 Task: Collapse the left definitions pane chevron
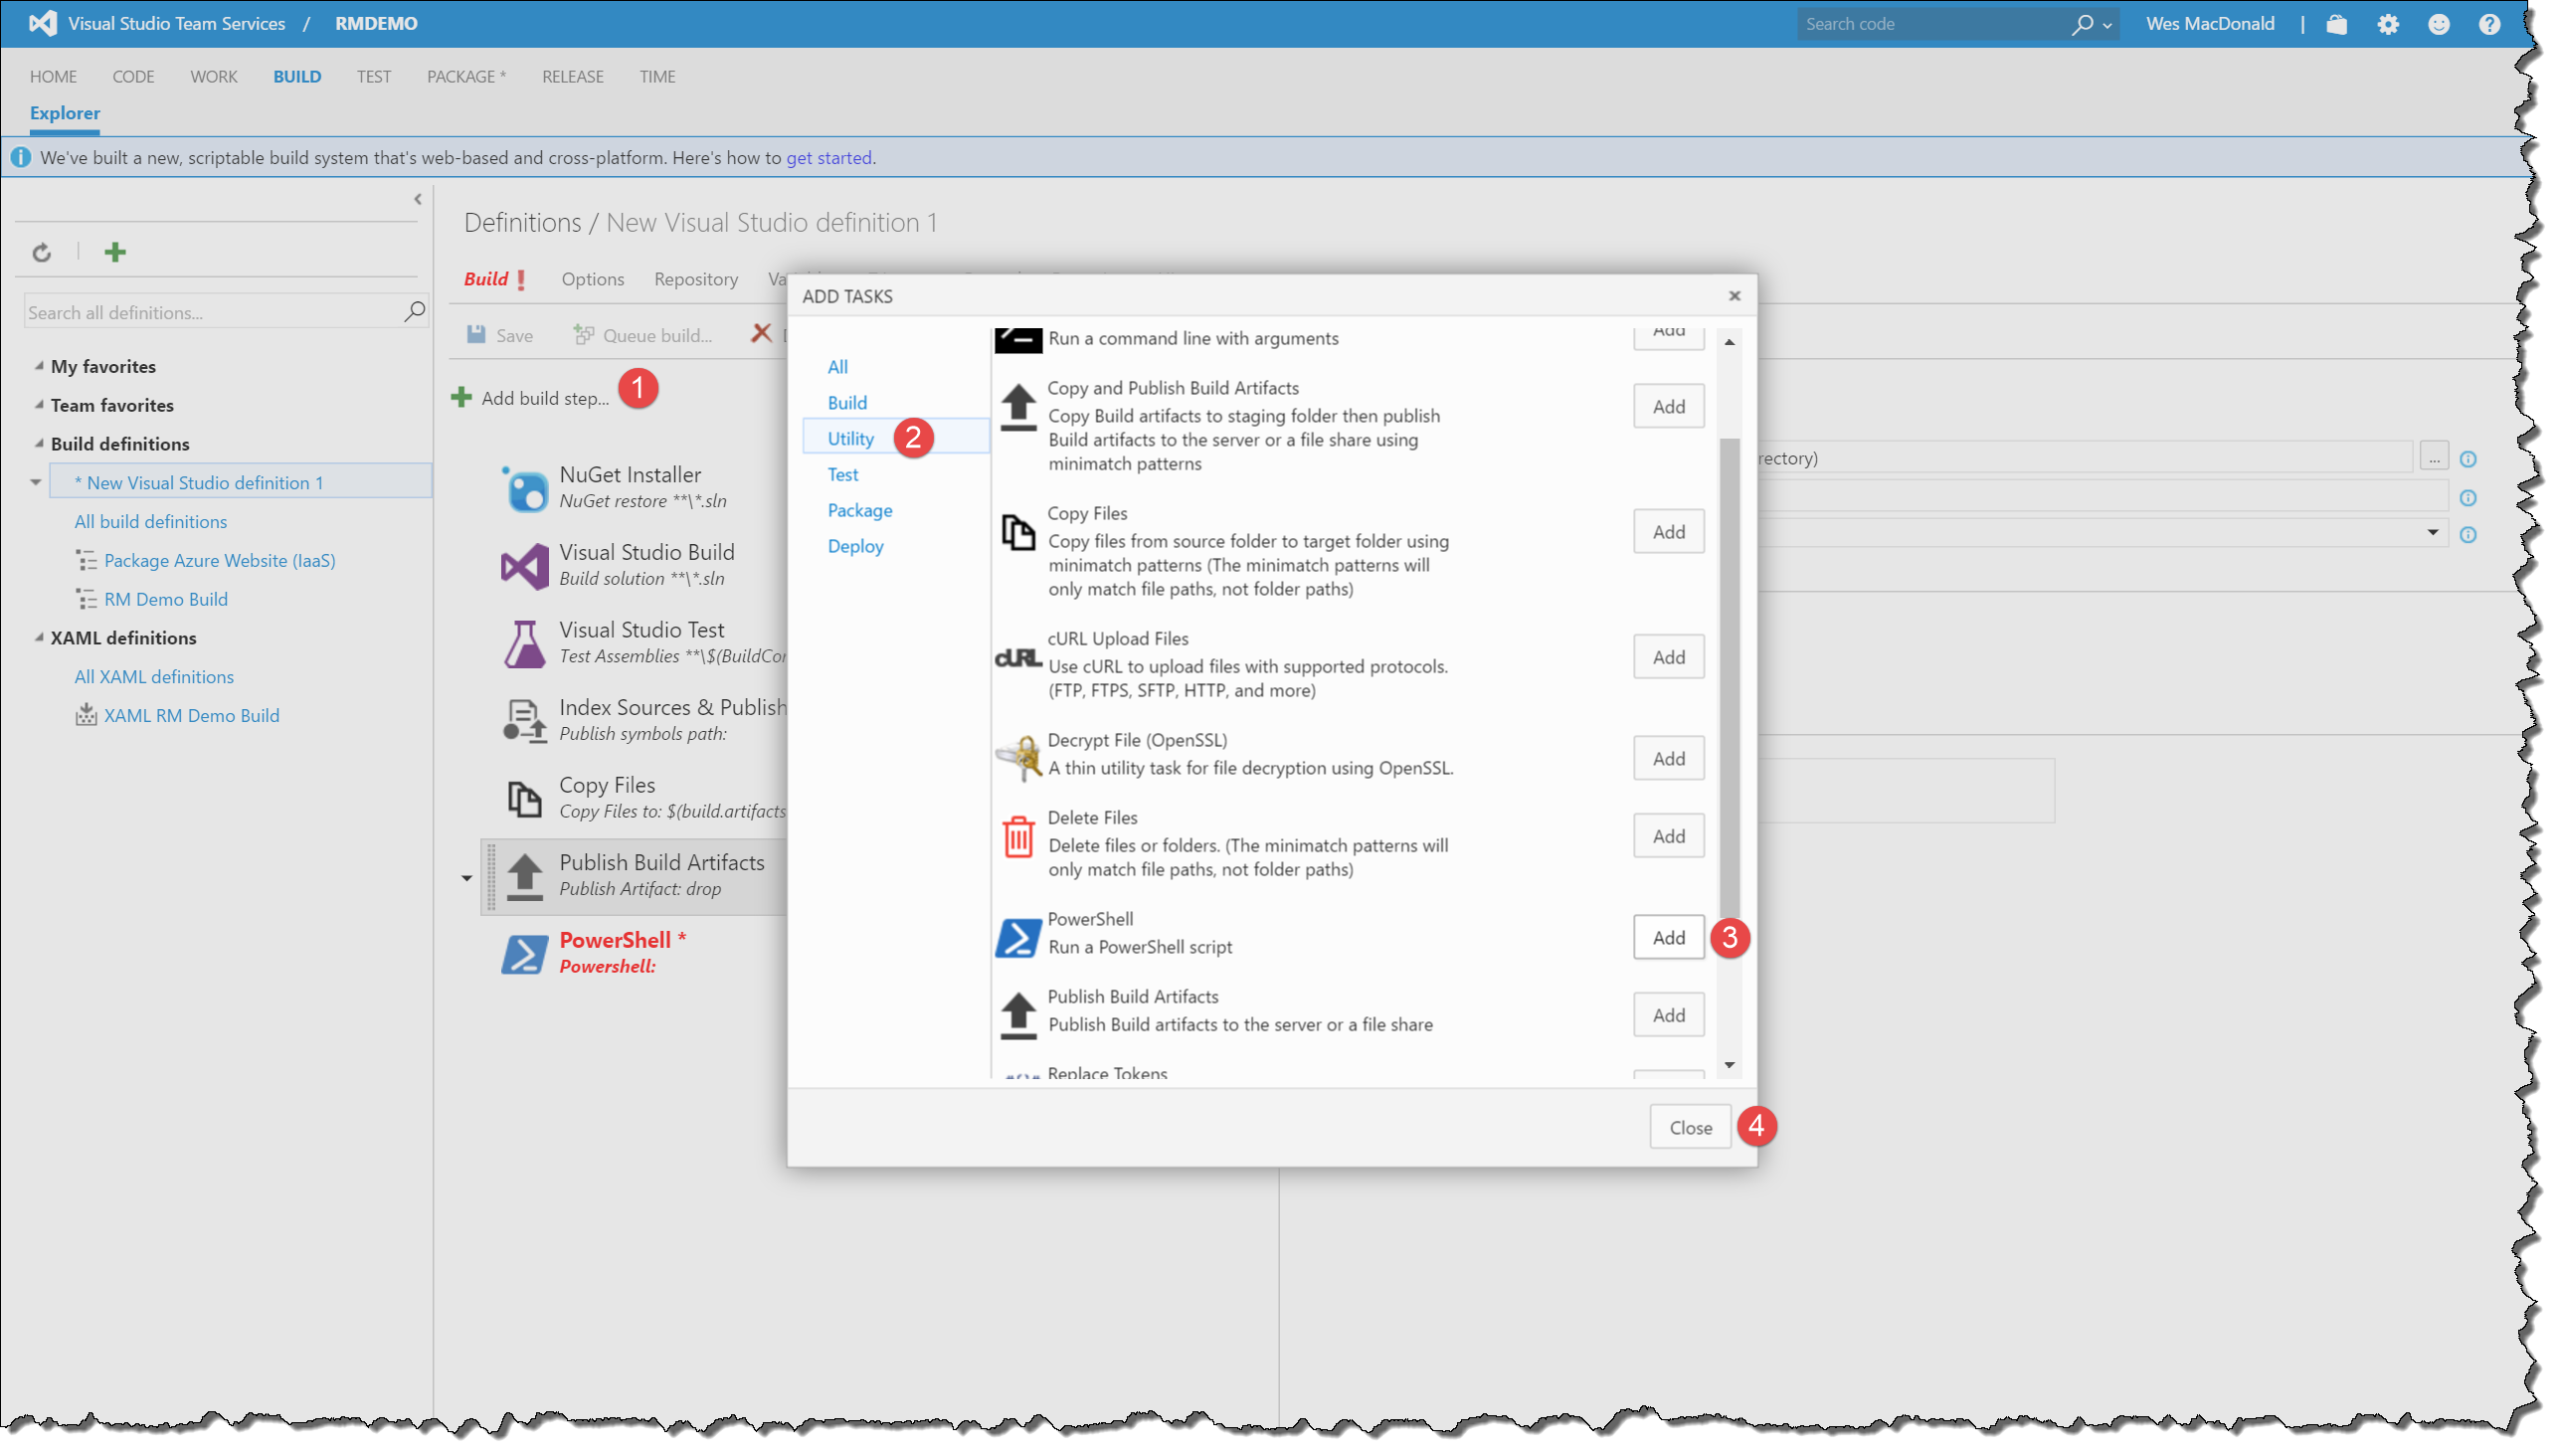tap(418, 199)
